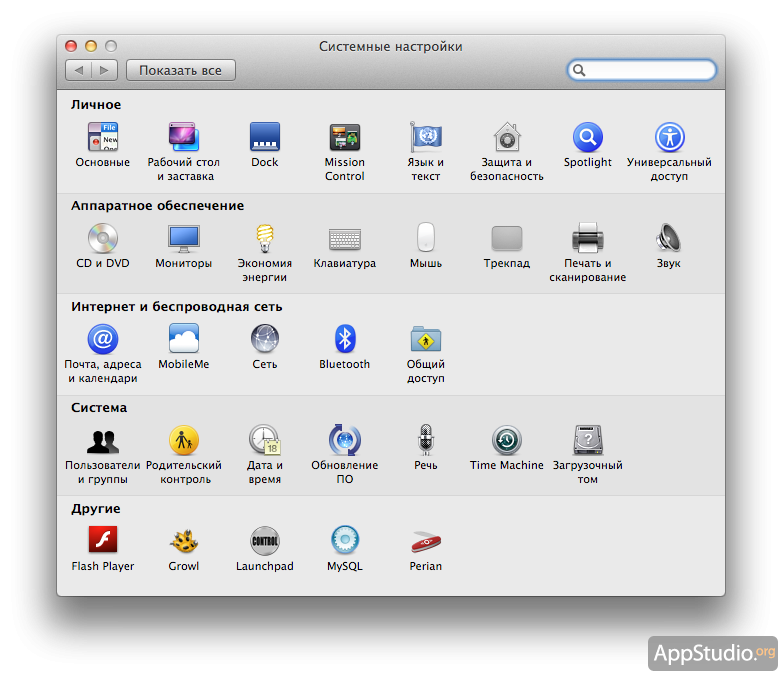Open the Сеть network pane
Screen dimensions: 782x675
pos(265,340)
